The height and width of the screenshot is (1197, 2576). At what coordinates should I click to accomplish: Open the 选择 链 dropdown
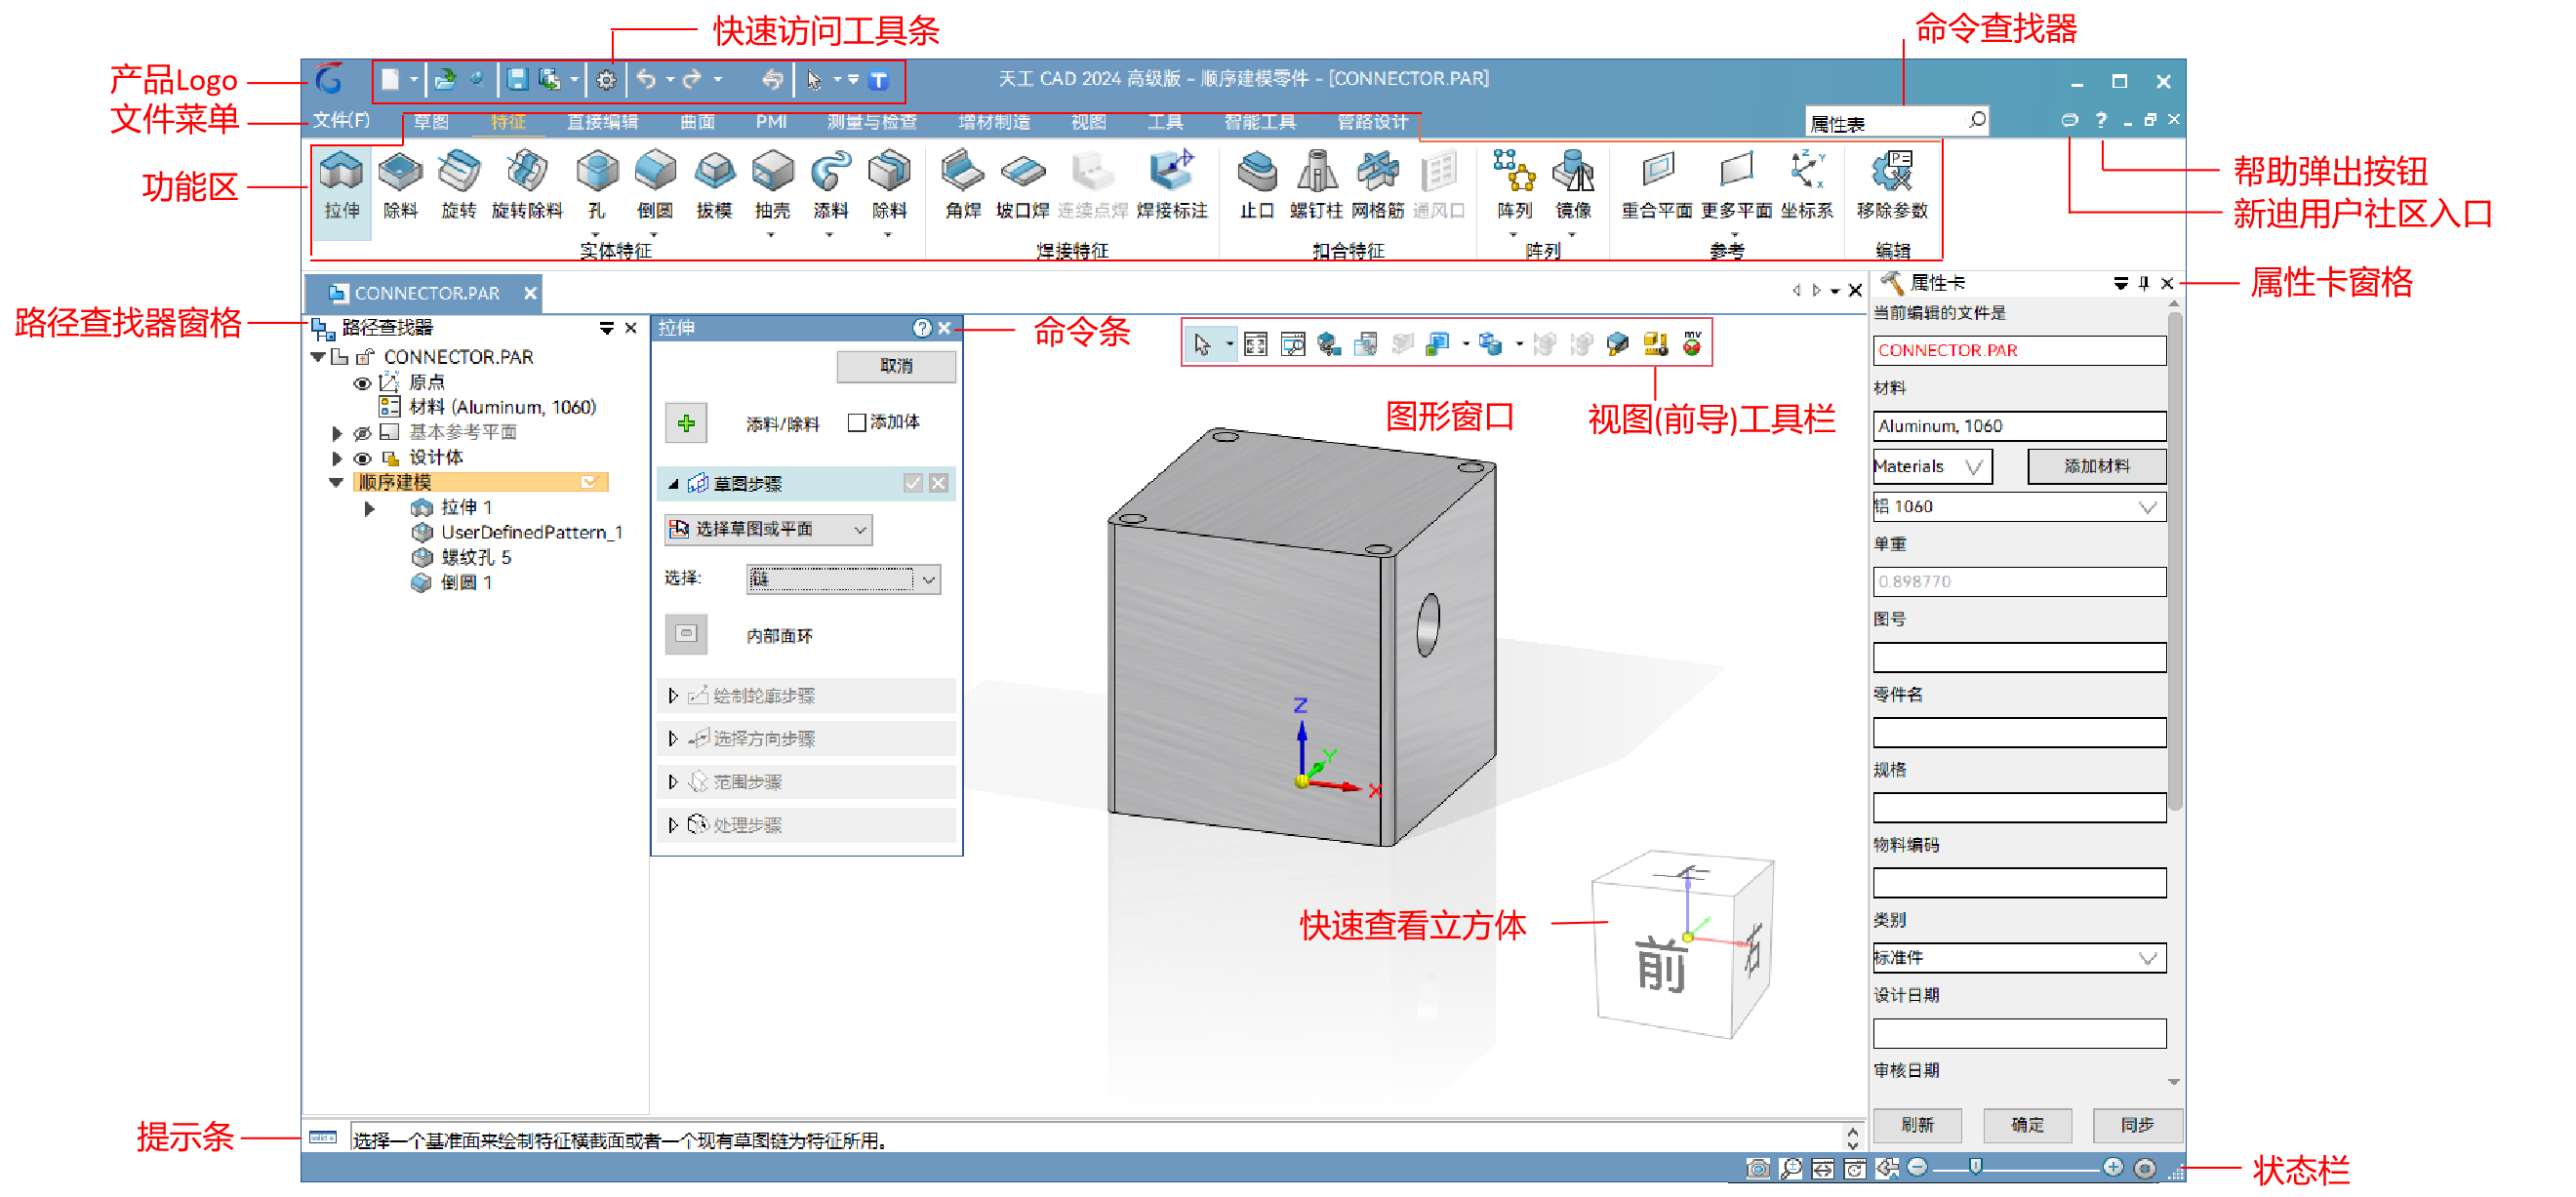tap(844, 579)
